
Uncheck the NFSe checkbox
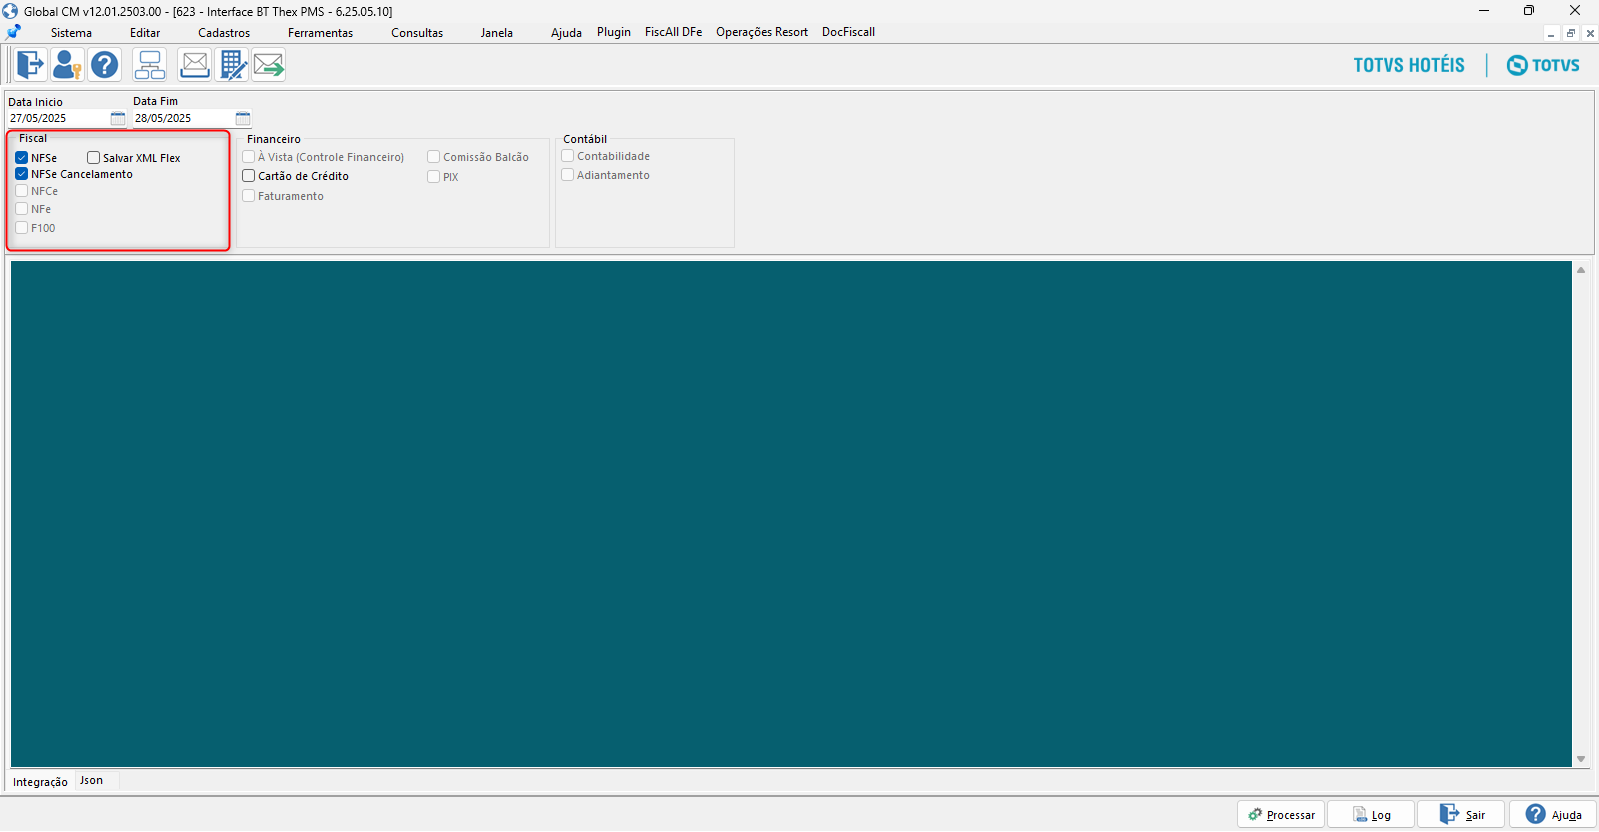pos(21,158)
